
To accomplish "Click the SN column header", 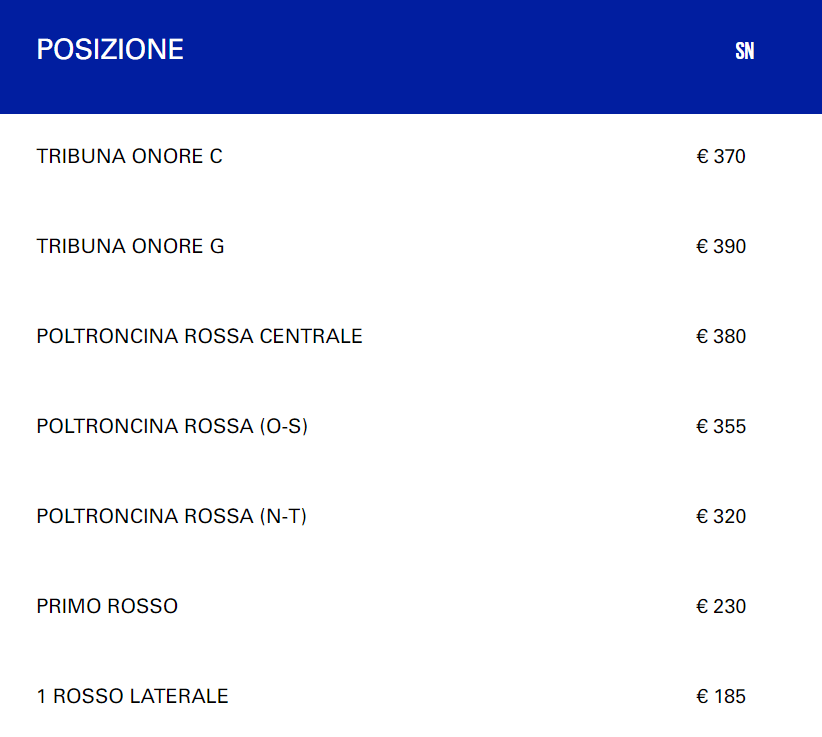I will coord(744,51).
